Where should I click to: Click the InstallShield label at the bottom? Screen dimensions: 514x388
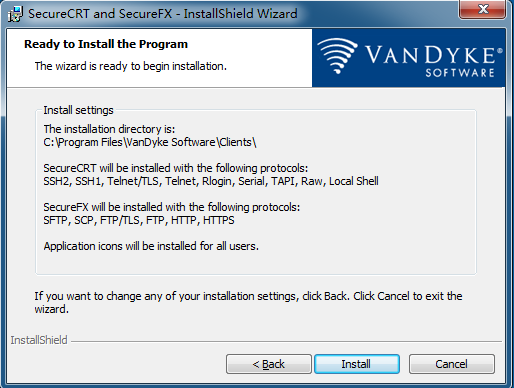click(39, 340)
